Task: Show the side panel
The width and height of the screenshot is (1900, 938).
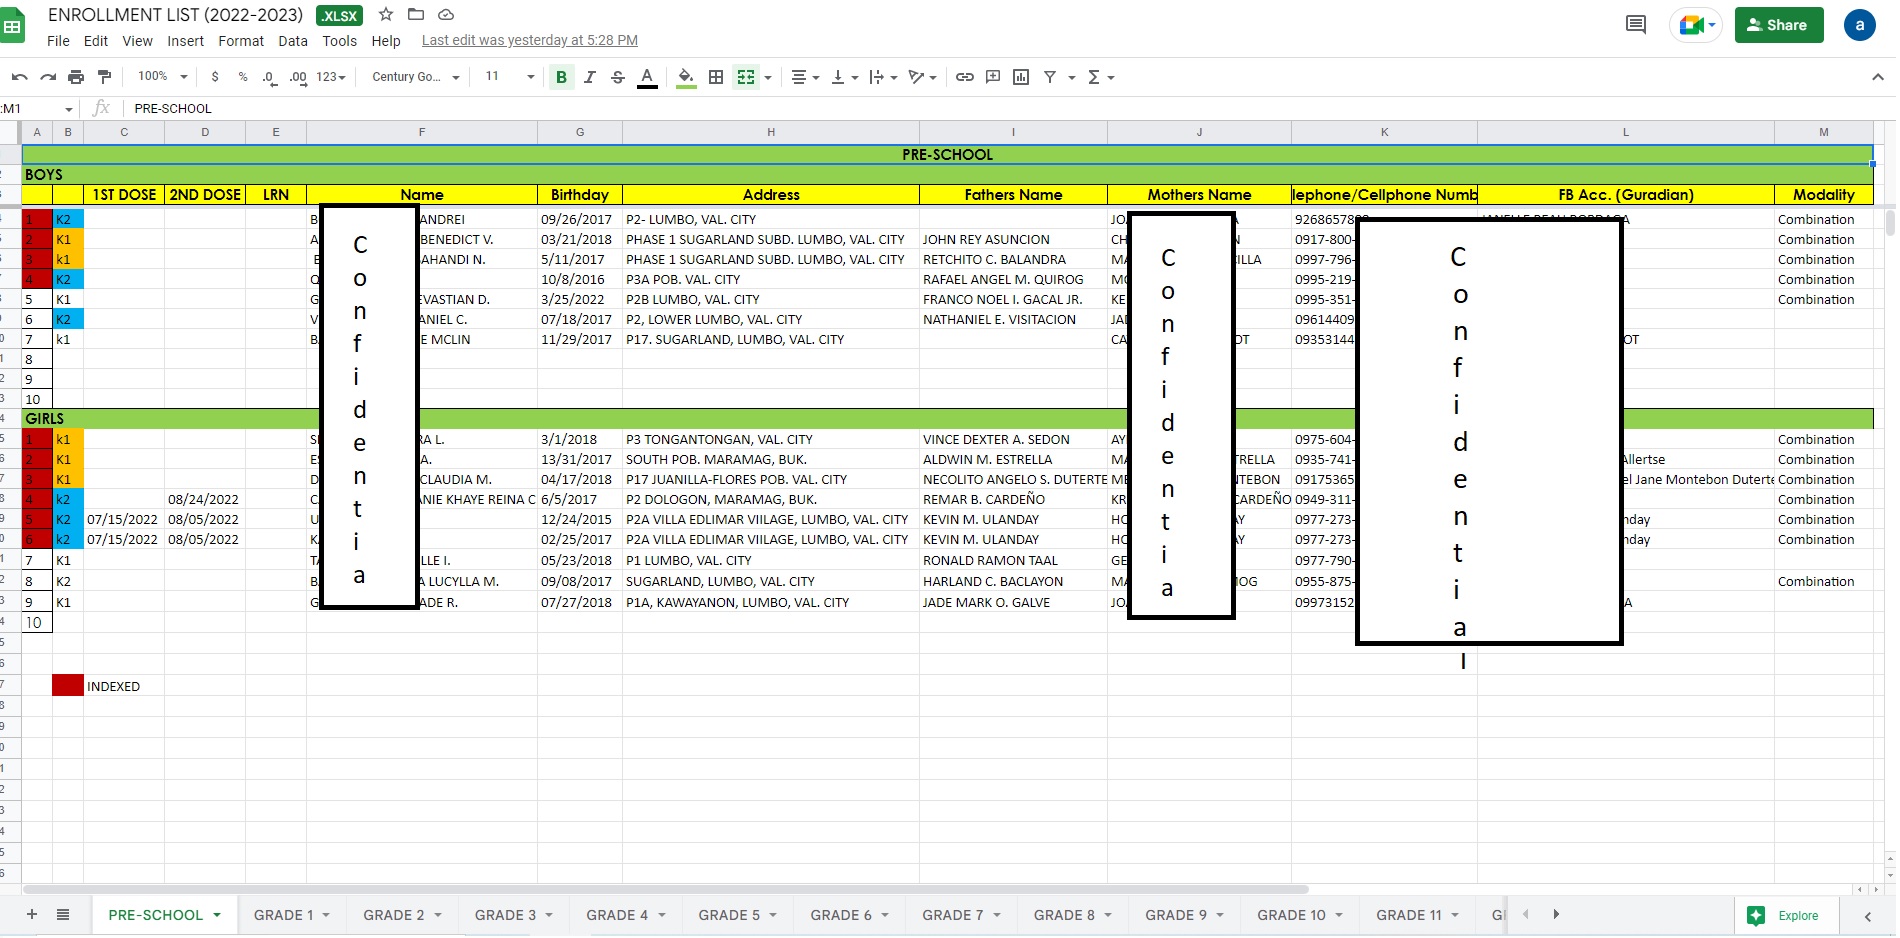Action: click(x=1868, y=915)
